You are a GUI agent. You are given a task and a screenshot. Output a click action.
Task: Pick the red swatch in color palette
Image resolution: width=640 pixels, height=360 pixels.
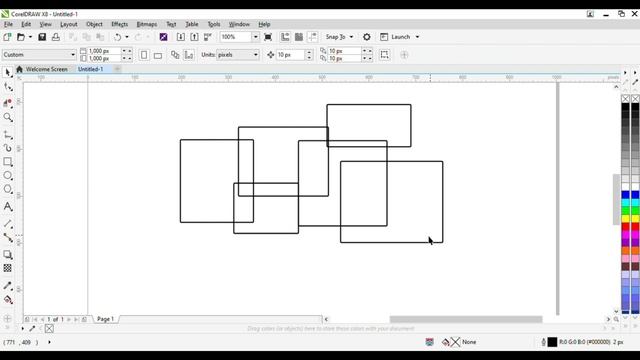point(625,227)
